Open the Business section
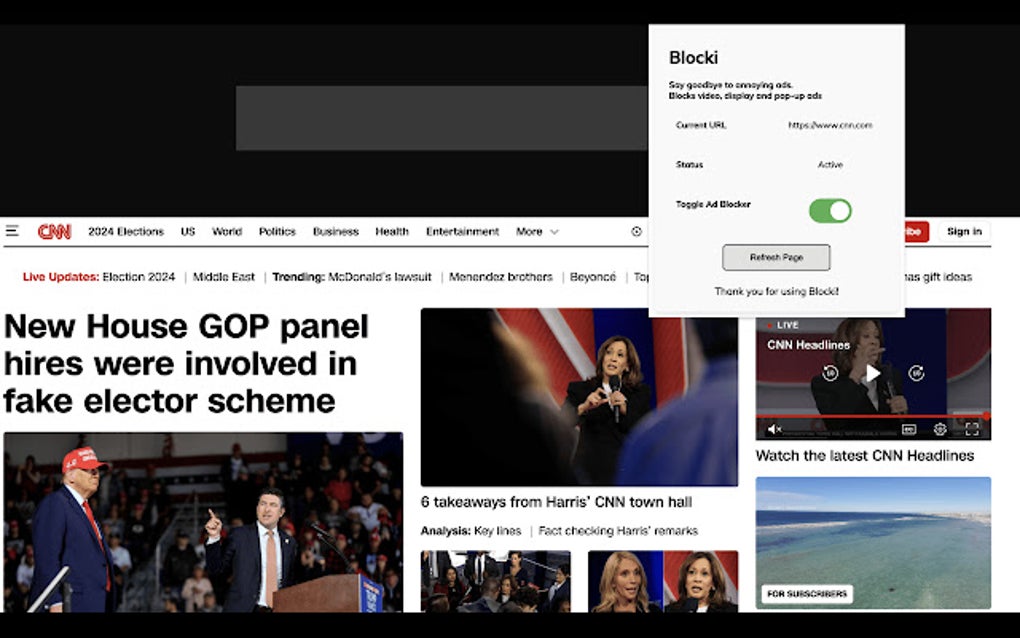The width and height of the screenshot is (1020, 638). (336, 231)
